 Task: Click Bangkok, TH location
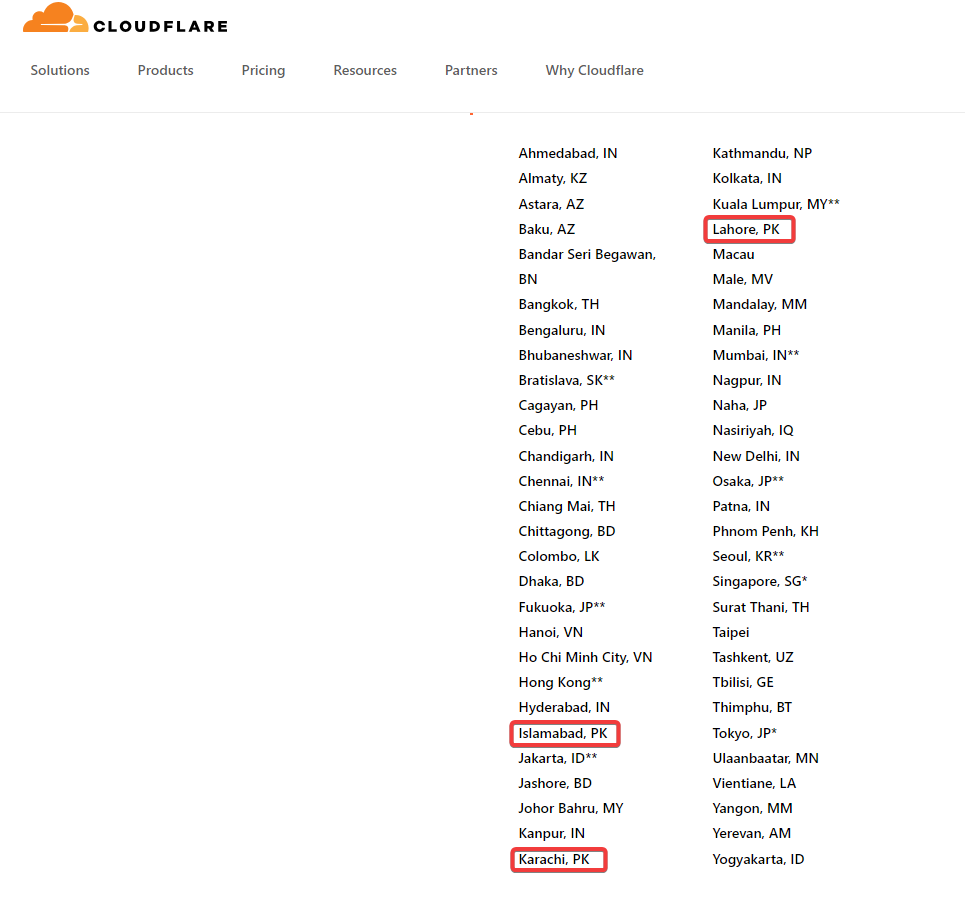(559, 305)
